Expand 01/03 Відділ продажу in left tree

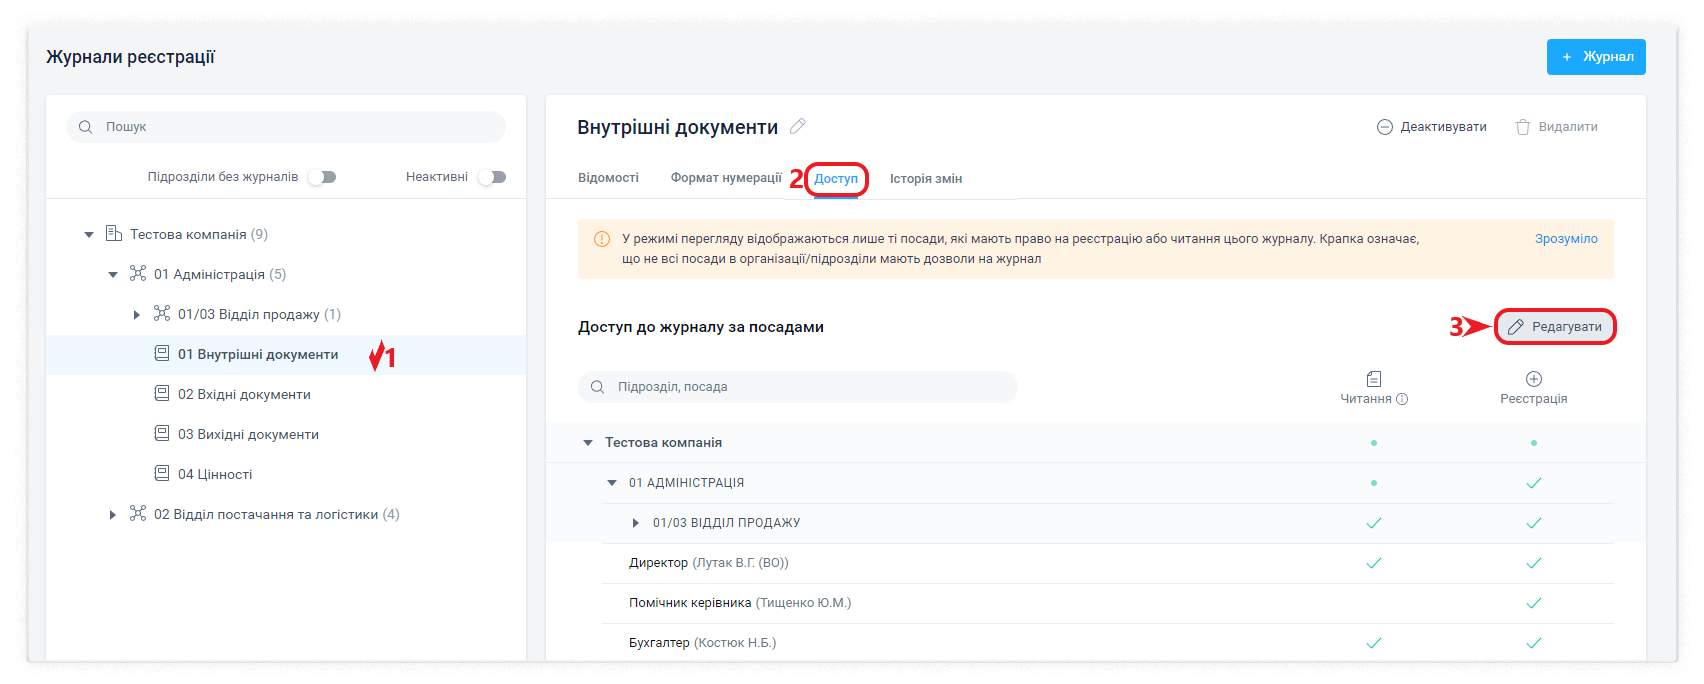[137, 314]
